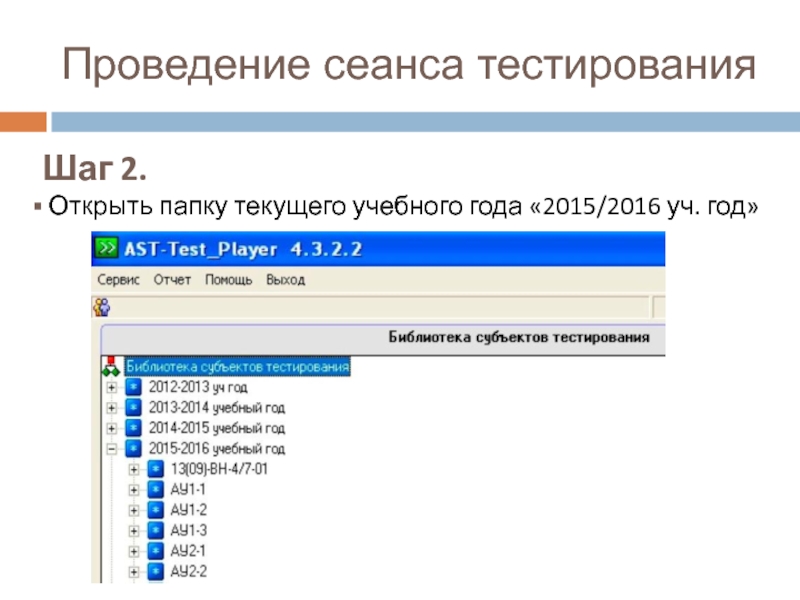Select group АУ1-1 label
The height and width of the screenshot is (600, 800).
pos(188,489)
